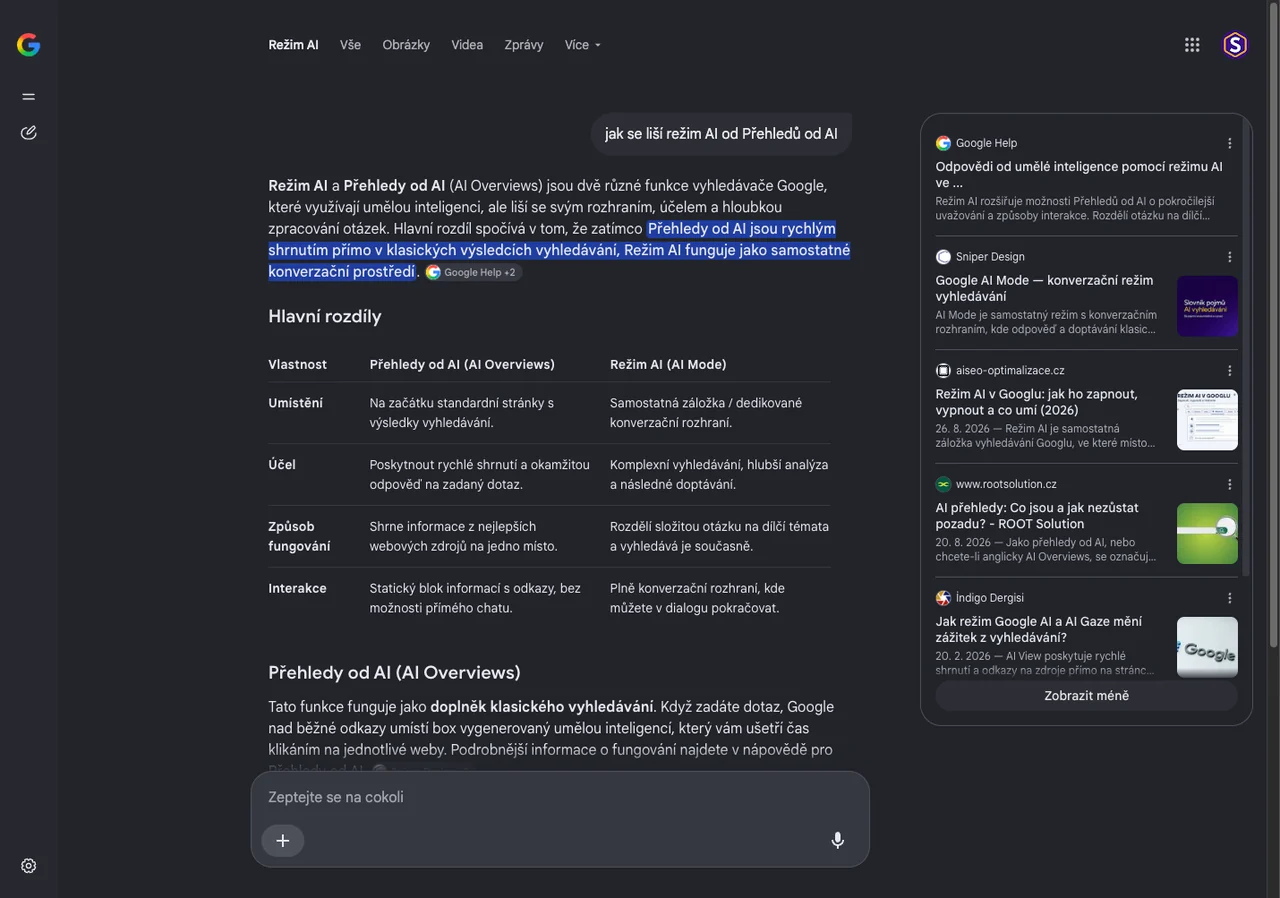Viewport: 1280px width, 898px height.
Task: Open options menu for the www.rootsolution.cz source
Action: tap(1230, 484)
